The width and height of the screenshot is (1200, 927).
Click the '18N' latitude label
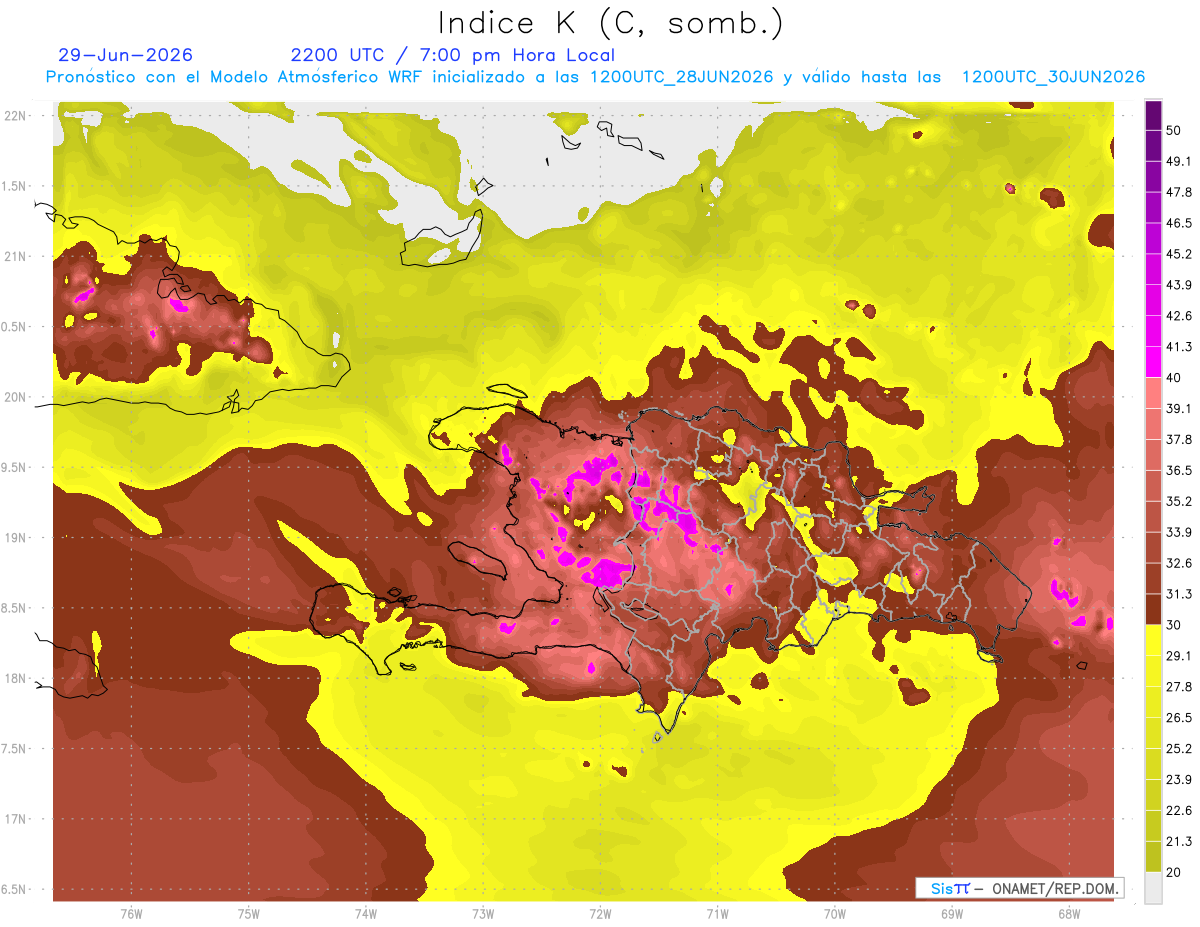[x=17, y=678]
